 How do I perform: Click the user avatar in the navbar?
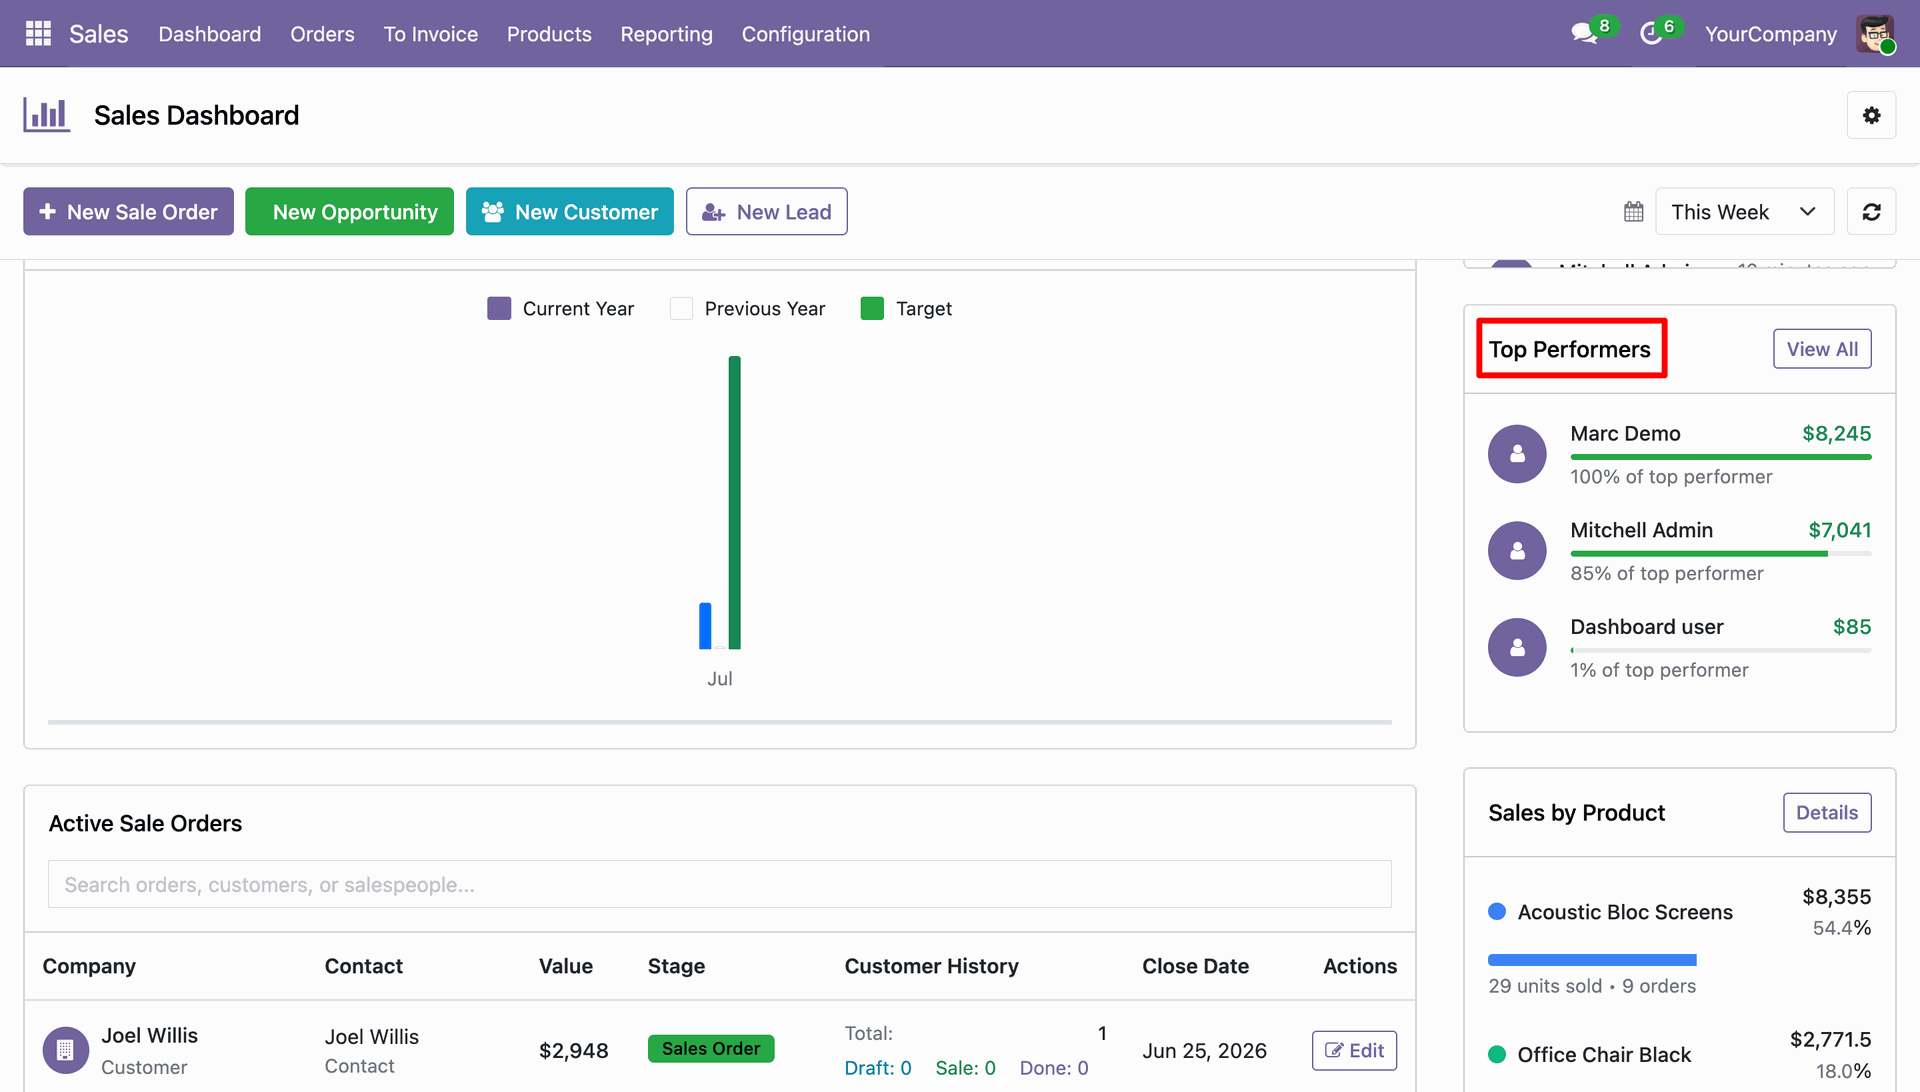click(1875, 34)
